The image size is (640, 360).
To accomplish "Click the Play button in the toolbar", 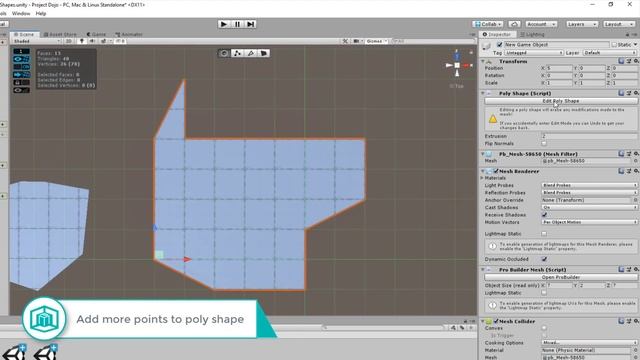I will [224, 24].
